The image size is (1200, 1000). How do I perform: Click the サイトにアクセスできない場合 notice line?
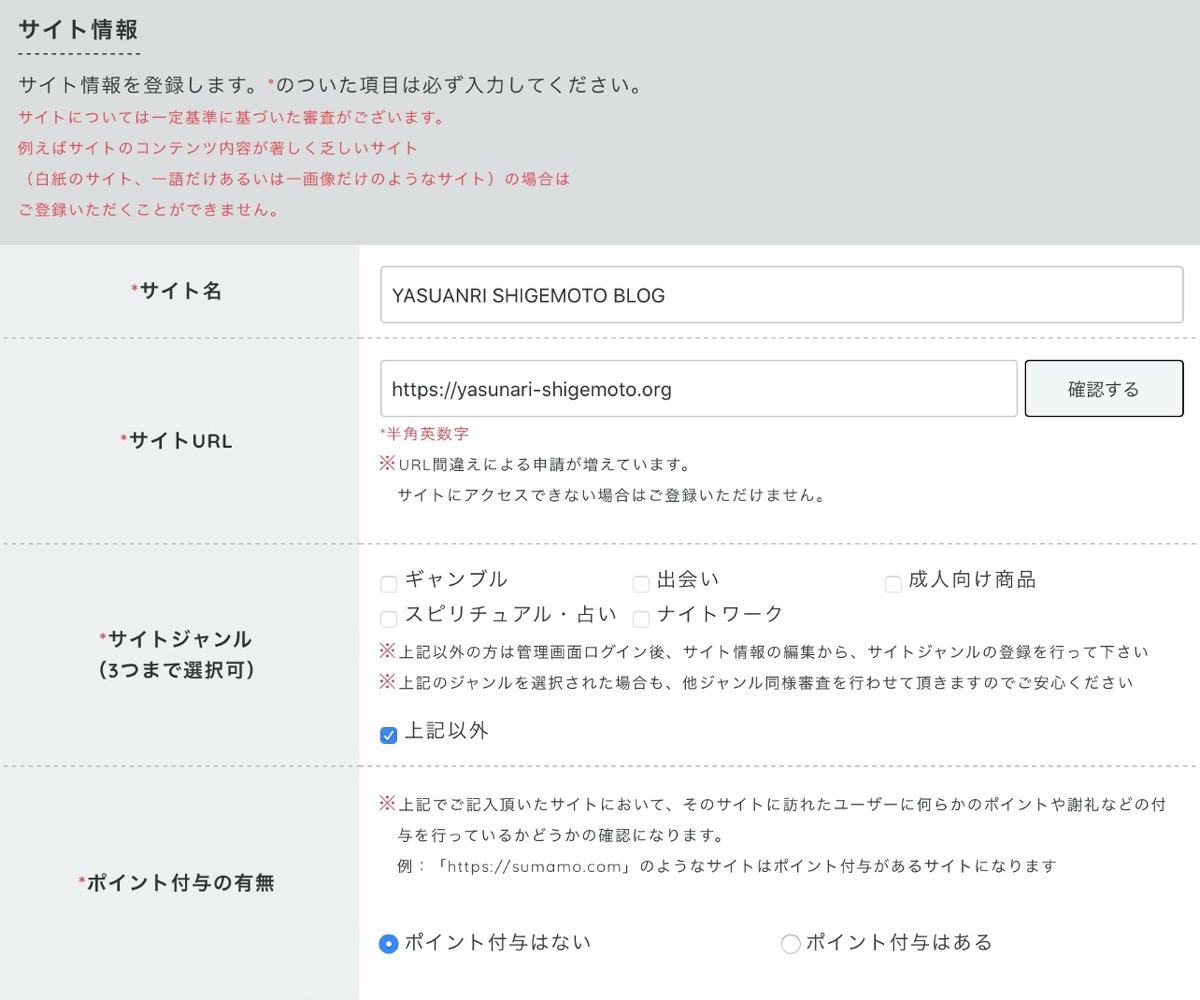pyautogui.click(x=611, y=495)
